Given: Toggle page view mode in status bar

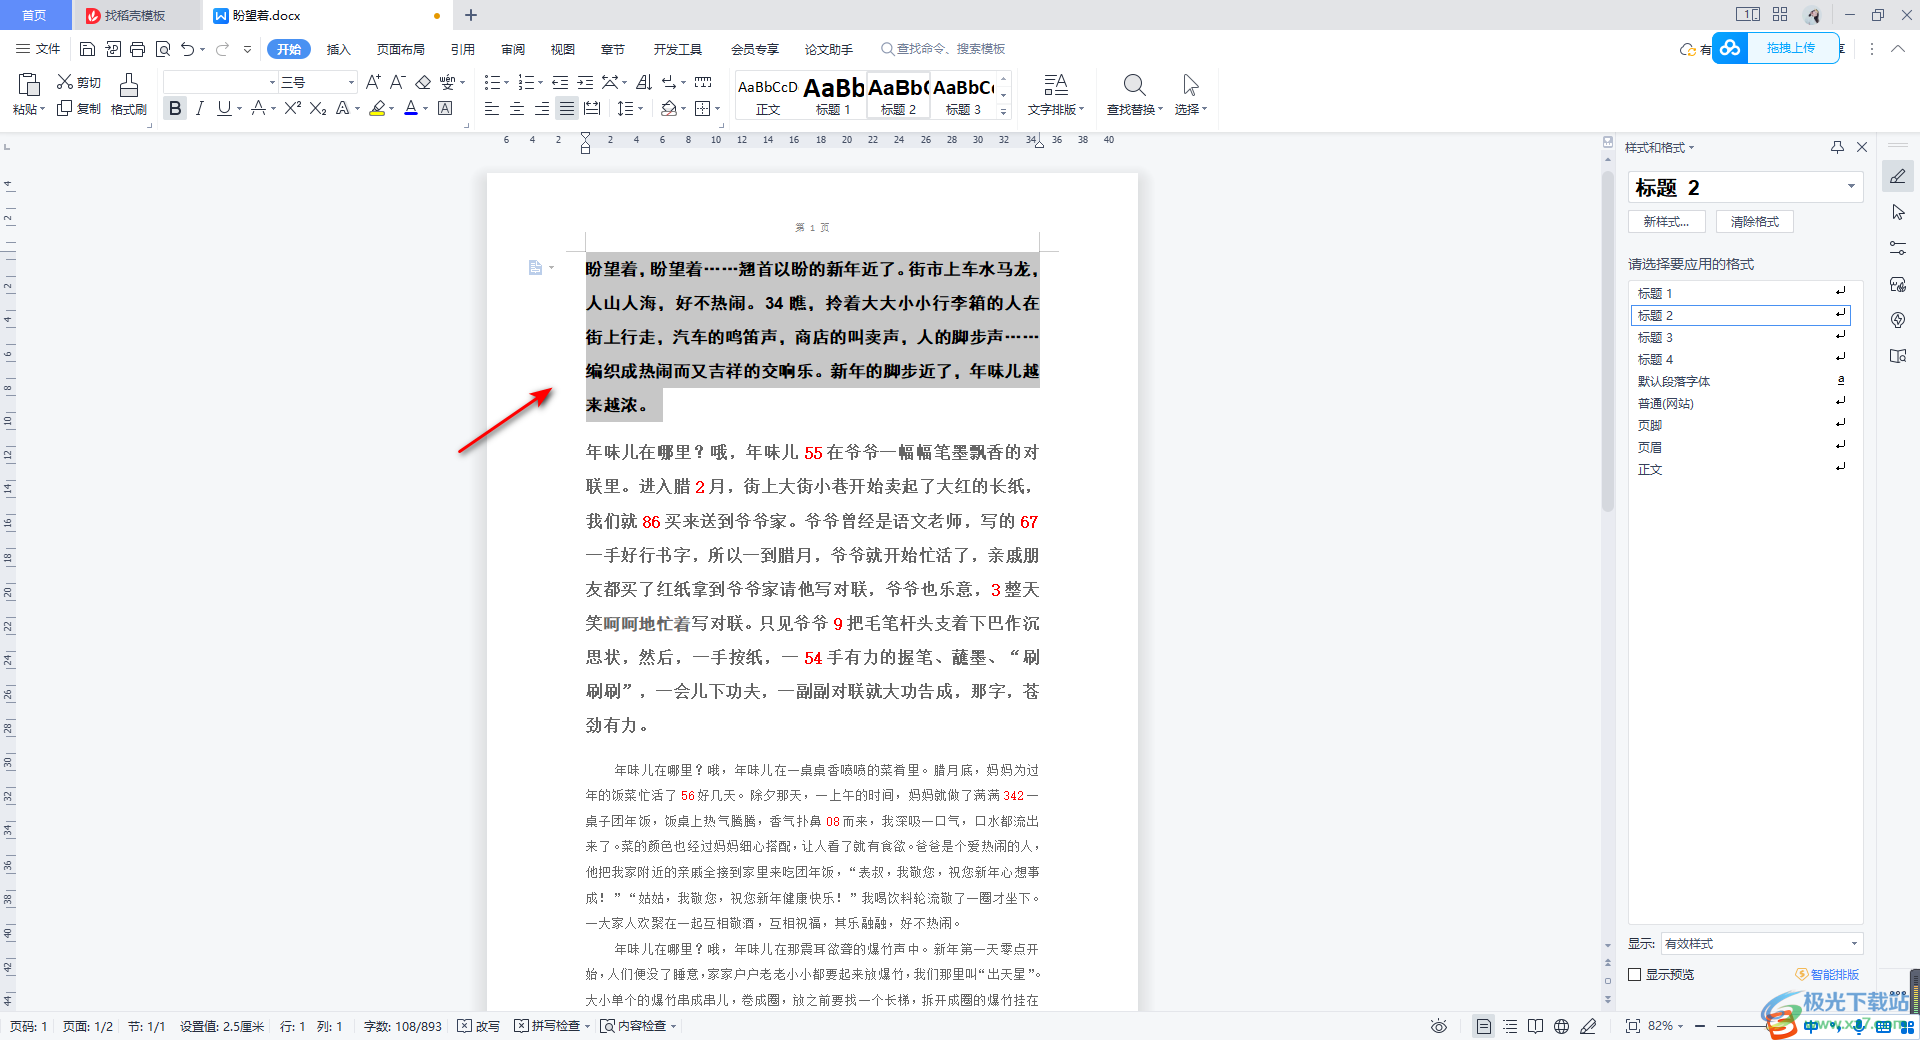Looking at the screenshot, I should tap(1484, 1026).
